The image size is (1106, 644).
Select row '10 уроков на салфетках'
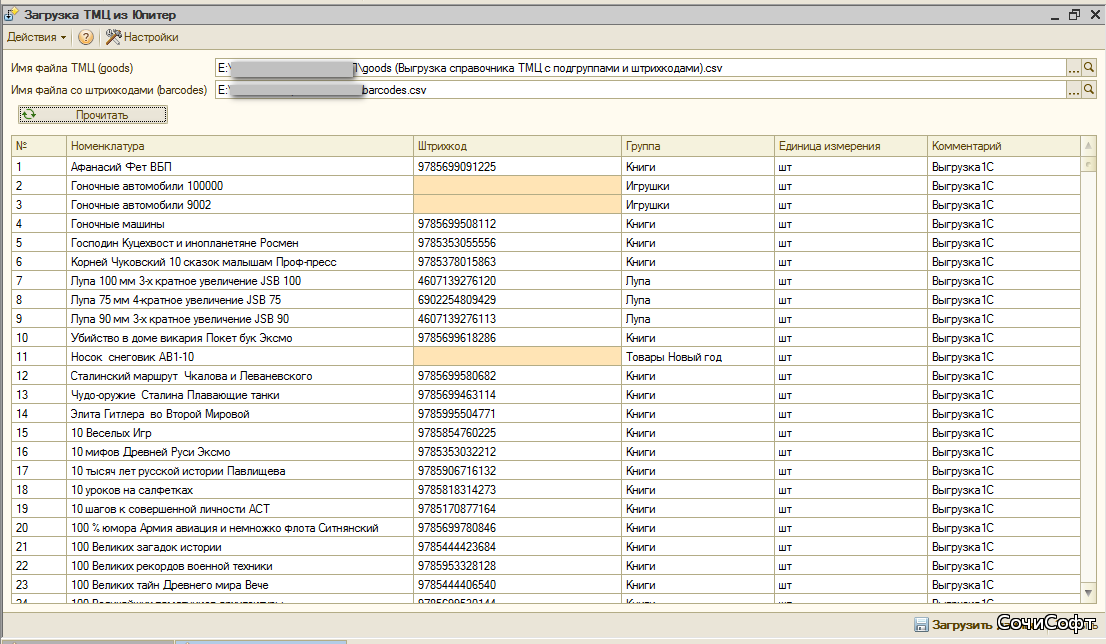[x=546, y=491]
